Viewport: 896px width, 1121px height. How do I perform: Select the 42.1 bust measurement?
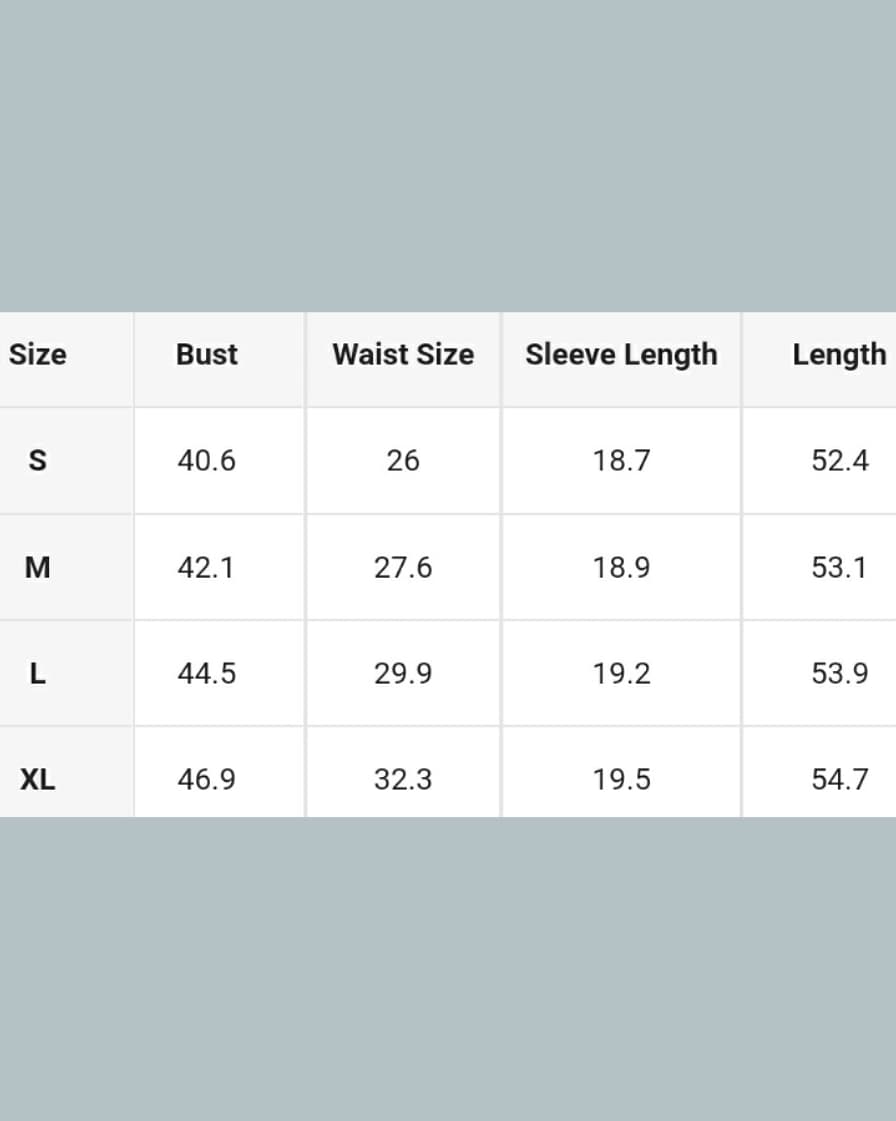click(x=207, y=568)
